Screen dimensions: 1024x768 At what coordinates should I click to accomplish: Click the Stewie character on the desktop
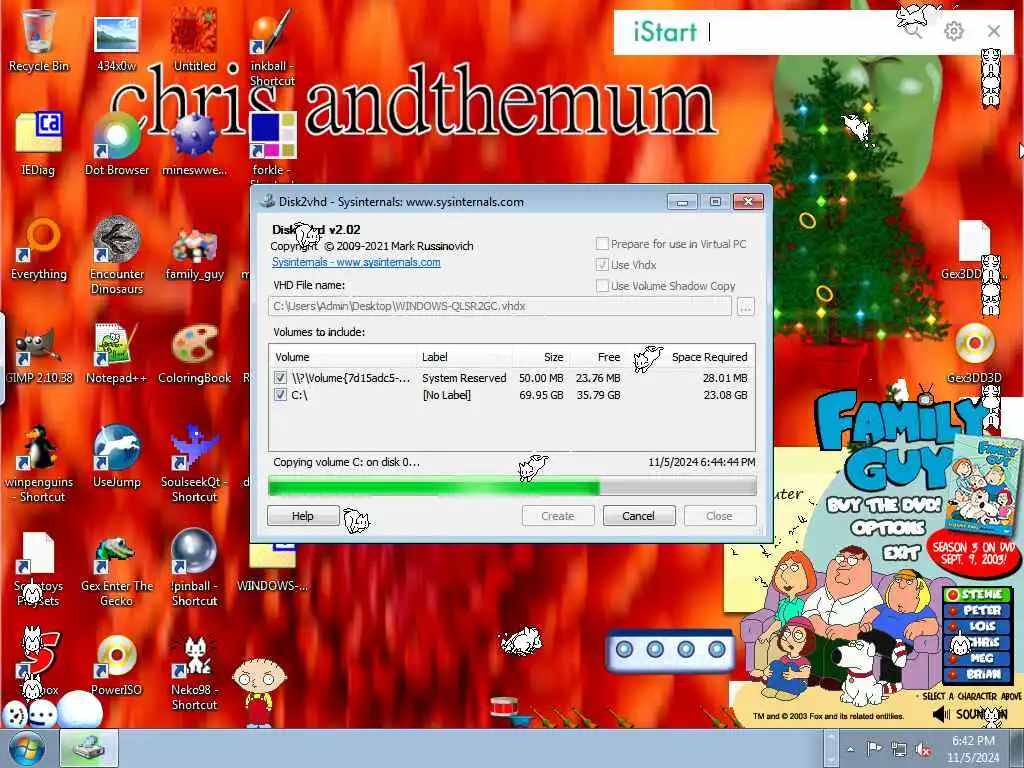259,692
